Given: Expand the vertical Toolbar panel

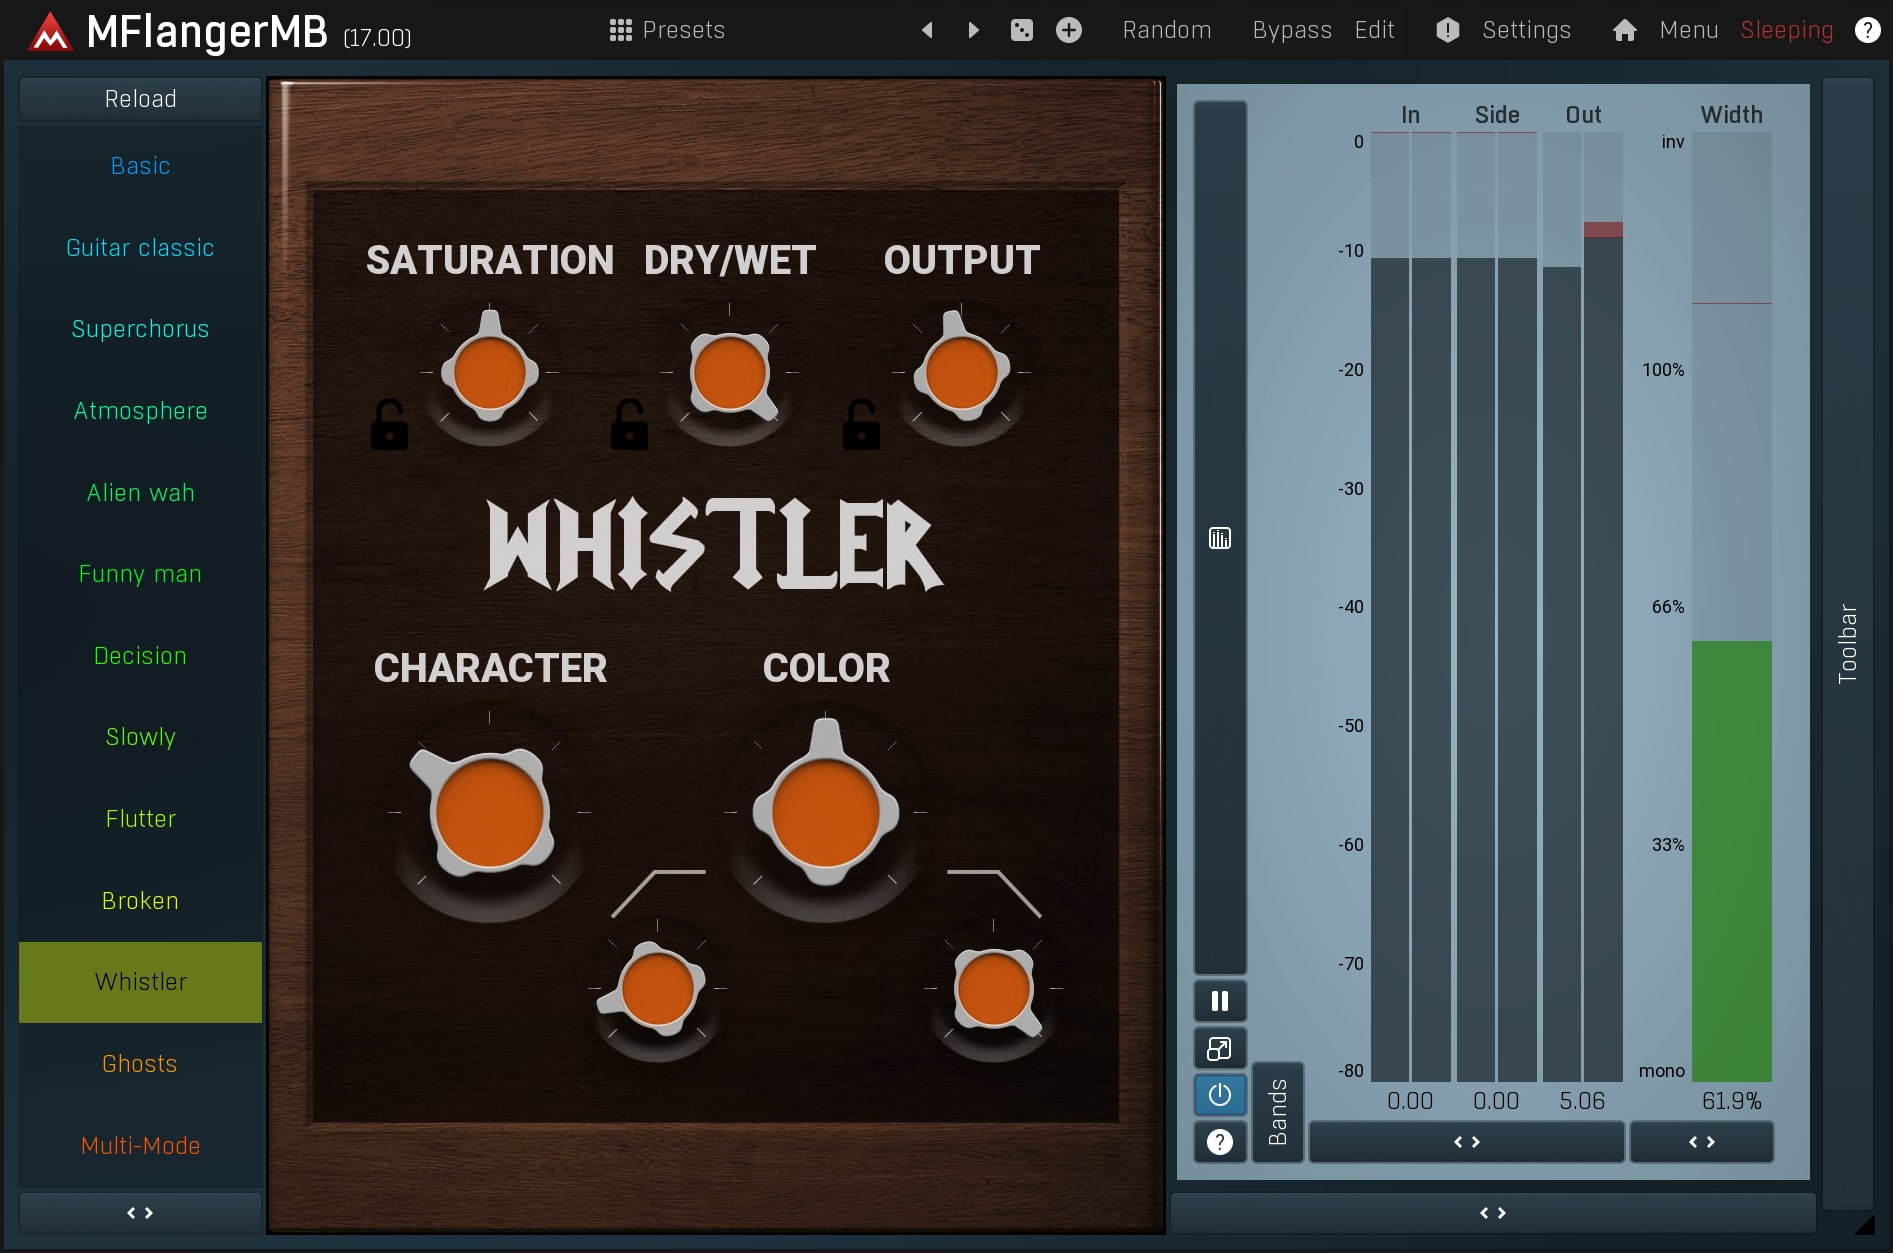Looking at the screenshot, I should click(1847, 643).
